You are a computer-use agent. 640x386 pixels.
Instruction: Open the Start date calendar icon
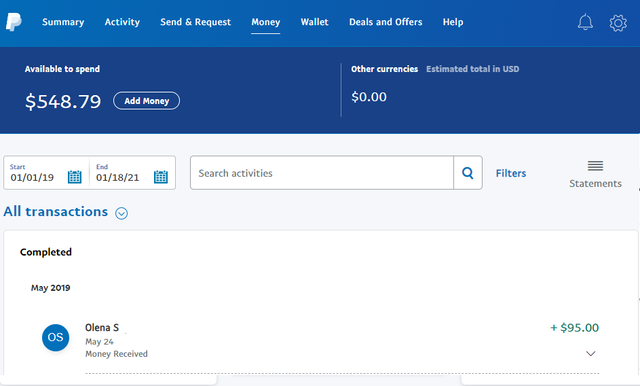74,177
